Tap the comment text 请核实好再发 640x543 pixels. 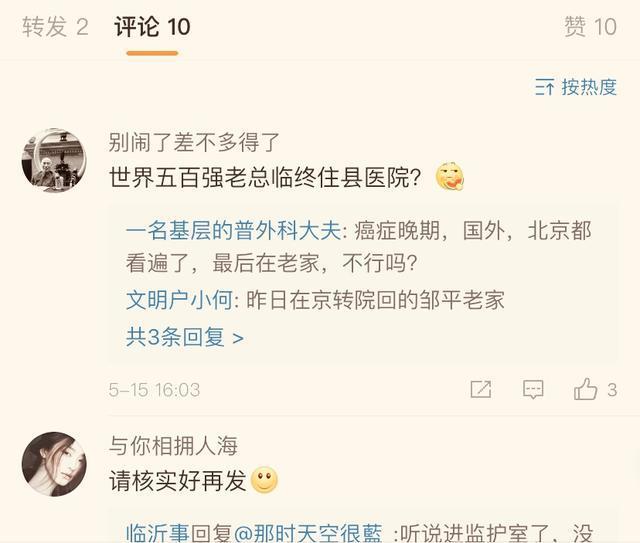coord(178,481)
